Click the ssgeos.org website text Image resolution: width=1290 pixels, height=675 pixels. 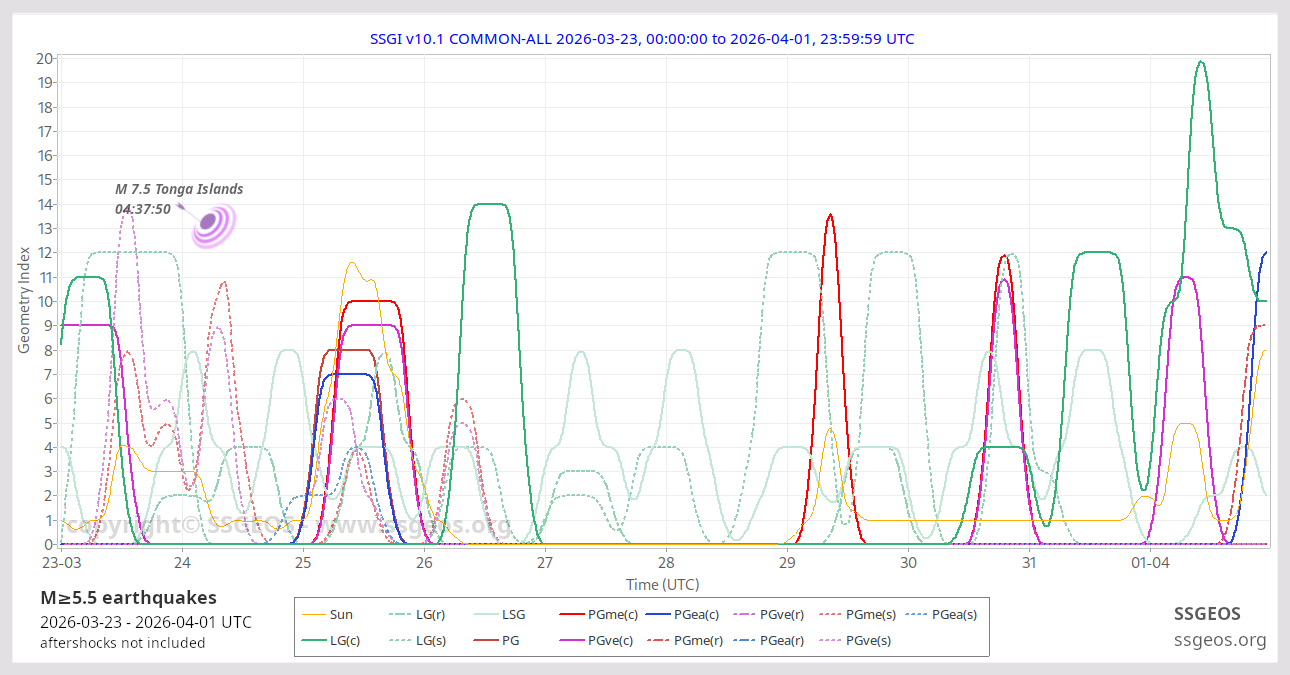1220,640
